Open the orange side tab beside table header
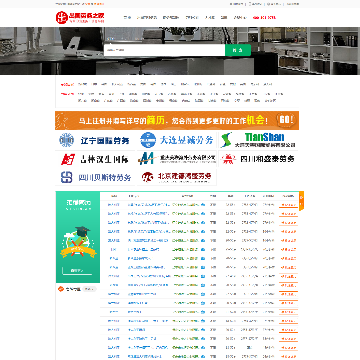Image resolution: width=360 pixels, height=360 pixels. (301, 201)
